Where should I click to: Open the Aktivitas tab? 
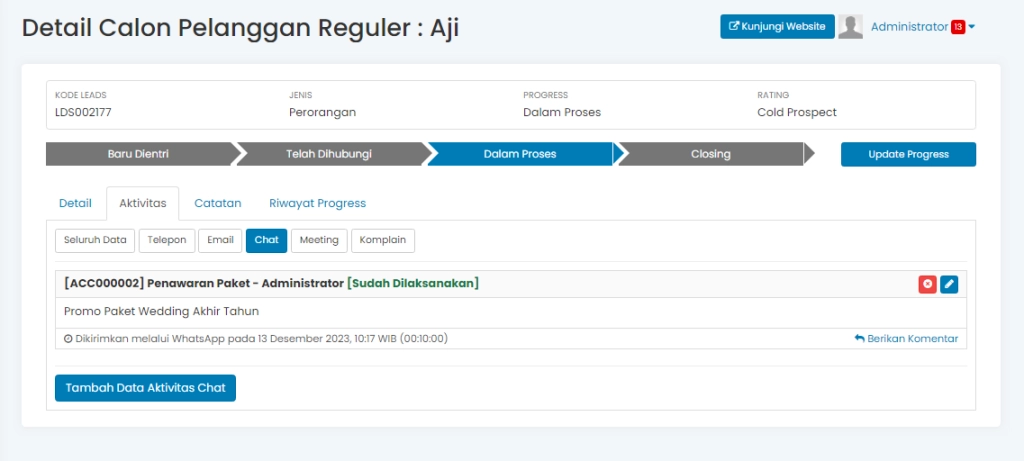[142, 203]
